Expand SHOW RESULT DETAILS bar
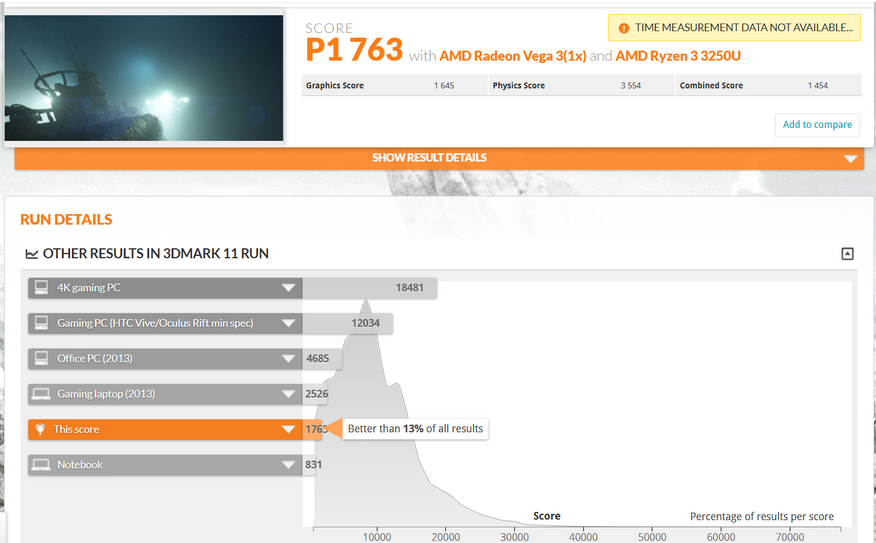Viewport: 876px width, 543px height. [439, 158]
